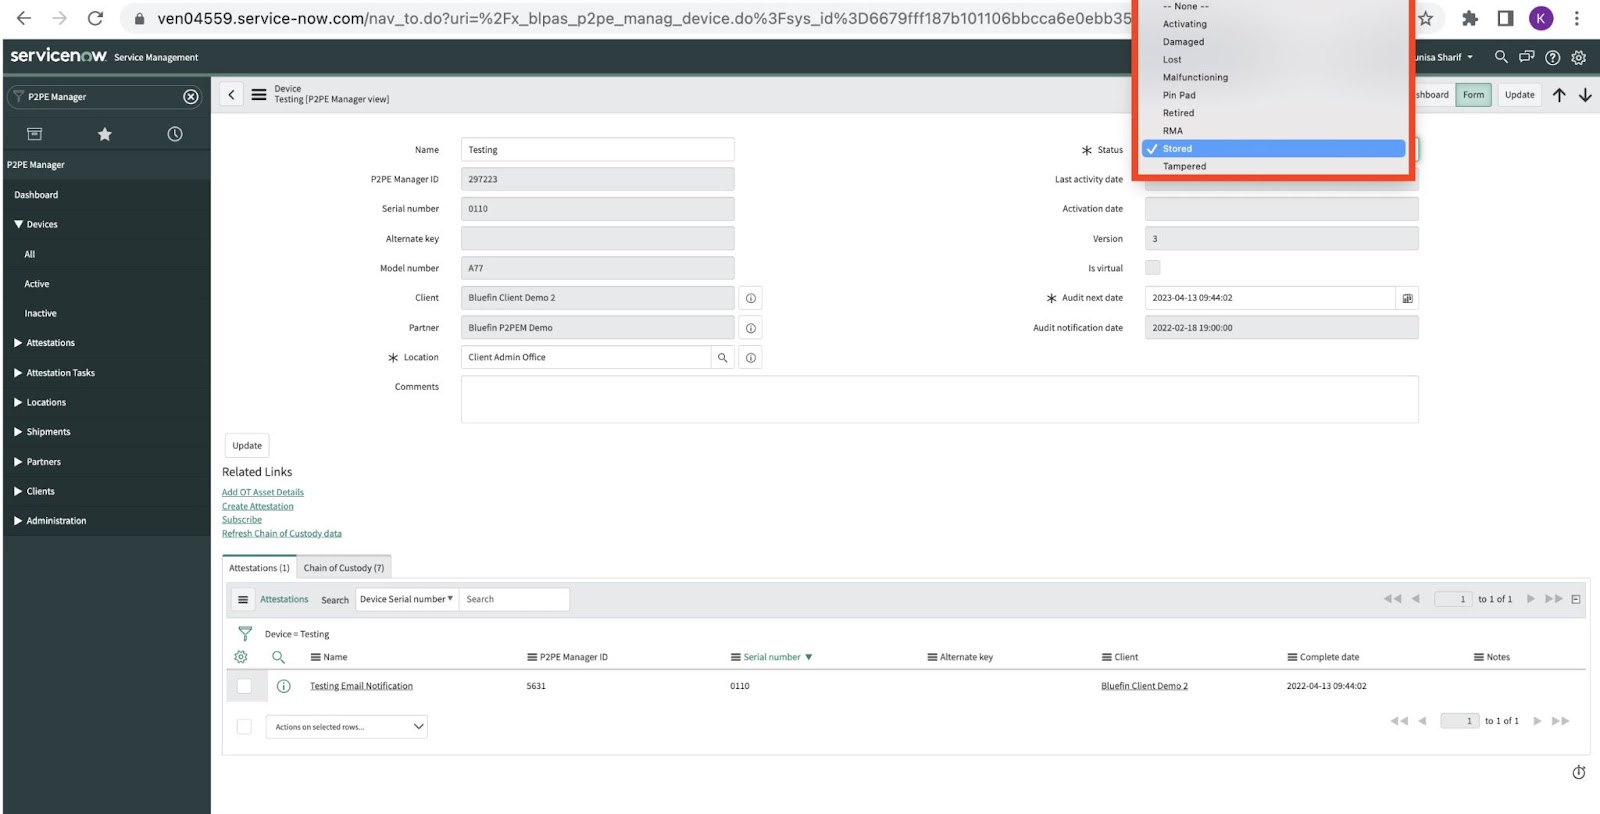
Task: Open Bluefin Client Demo 2 link
Action: tap(1144, 686)
